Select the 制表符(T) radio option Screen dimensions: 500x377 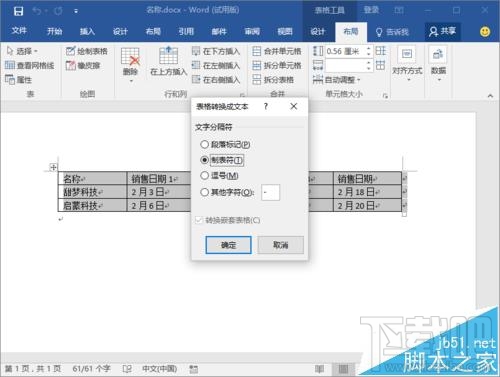click(222, 160)
